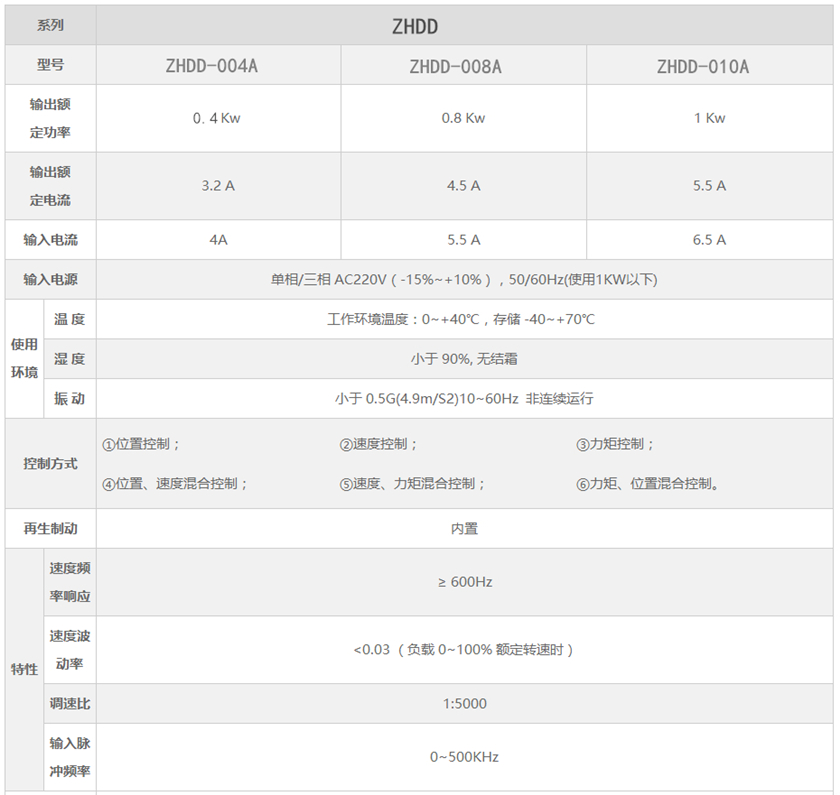Click the speed frequency response ≥ 600Hz value
This screenshot has height=795, width=840.
coord(464,582)
